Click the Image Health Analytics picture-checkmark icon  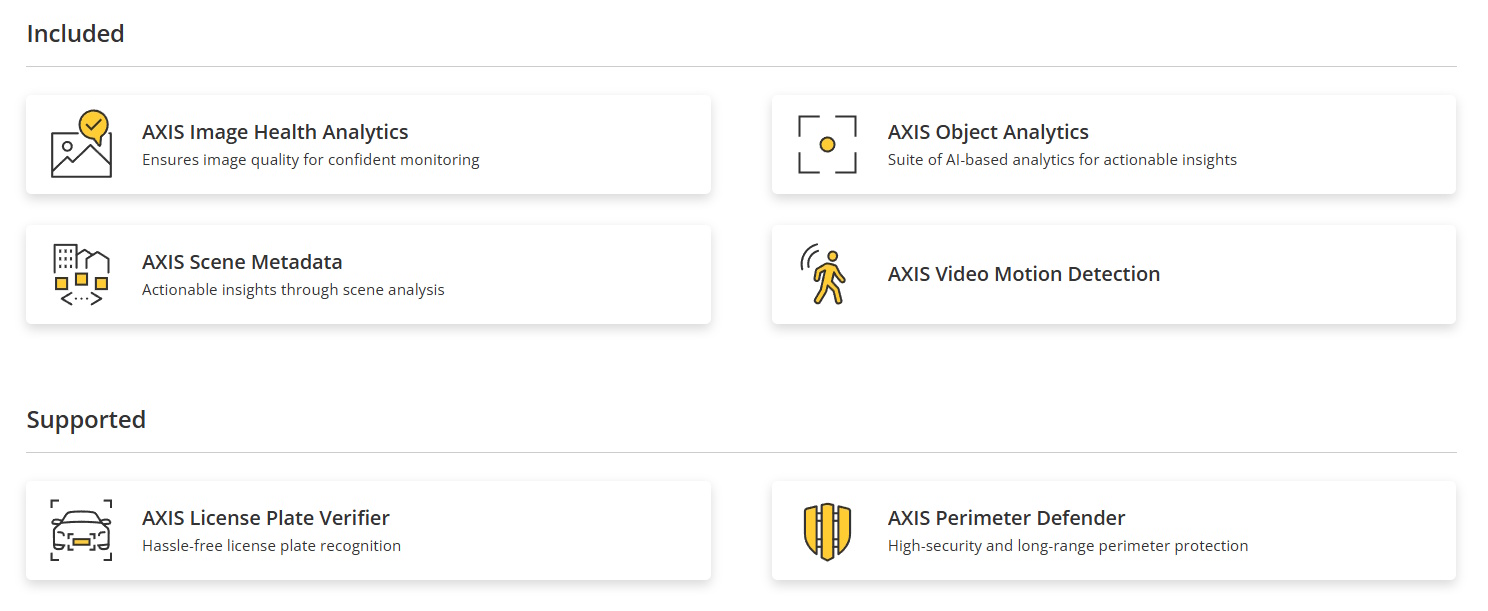tap(81, 144)
